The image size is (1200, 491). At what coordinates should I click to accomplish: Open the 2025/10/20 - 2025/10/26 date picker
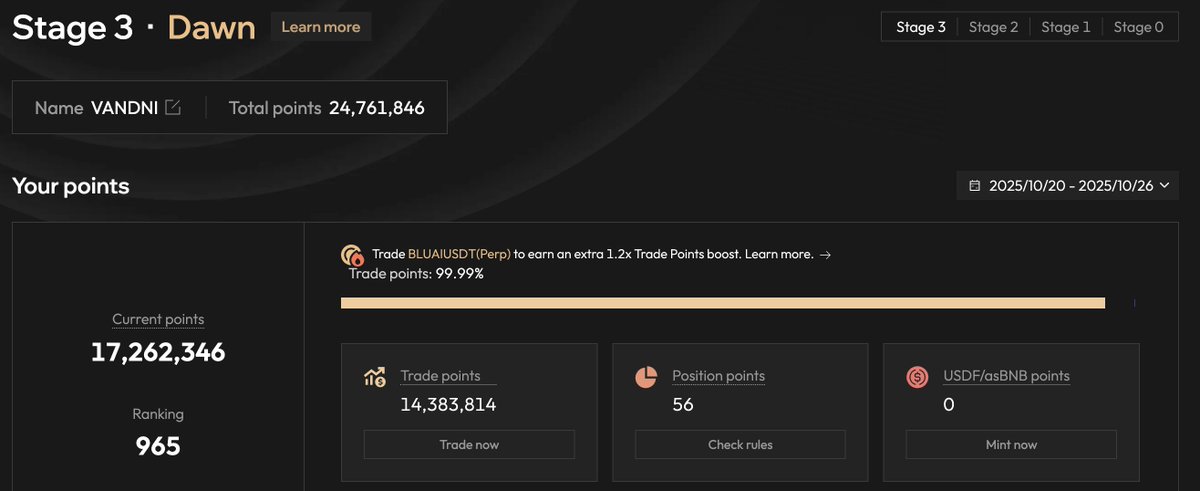click(1070, 186)
